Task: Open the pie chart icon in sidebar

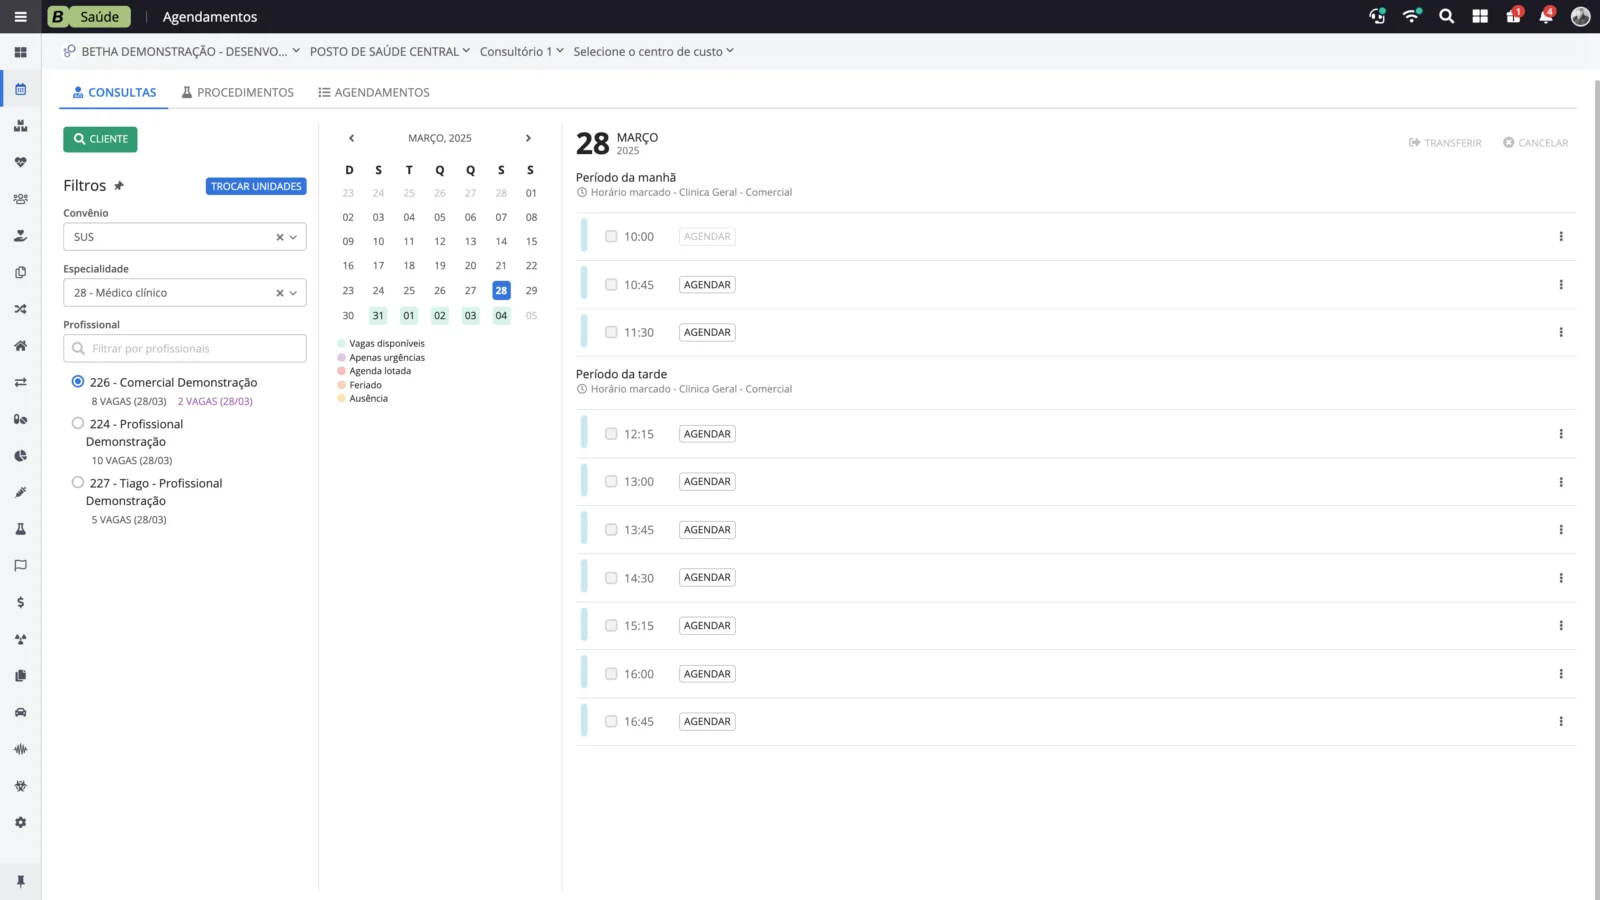Action: pyautogui.click(x=20, y=455)
